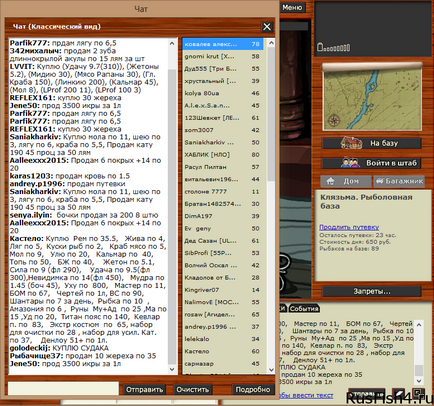
Task: Click the people icon on Войти в штаб
Action: click(350, 163)
